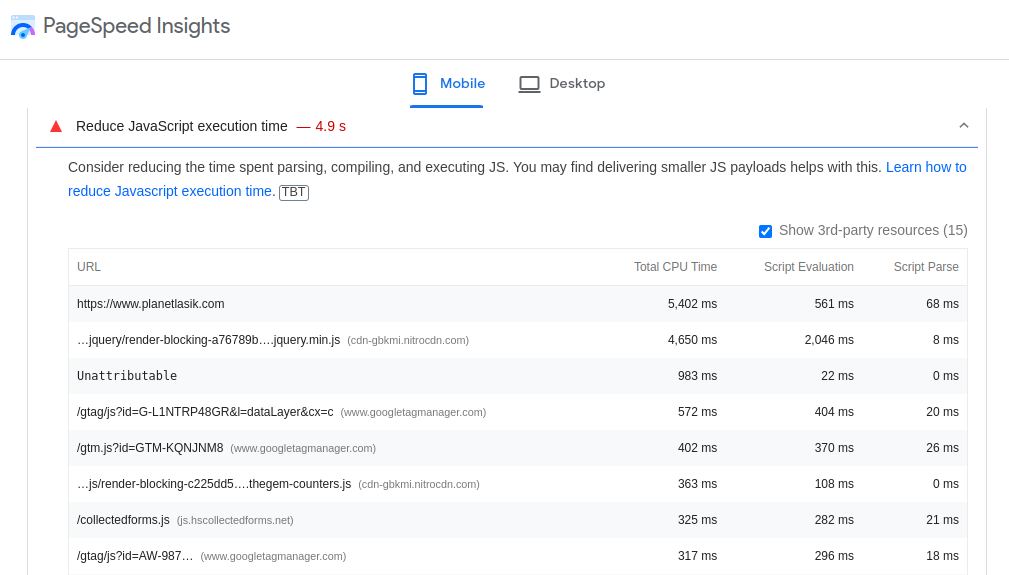Switch to the Desktop tab

(562, 84)
